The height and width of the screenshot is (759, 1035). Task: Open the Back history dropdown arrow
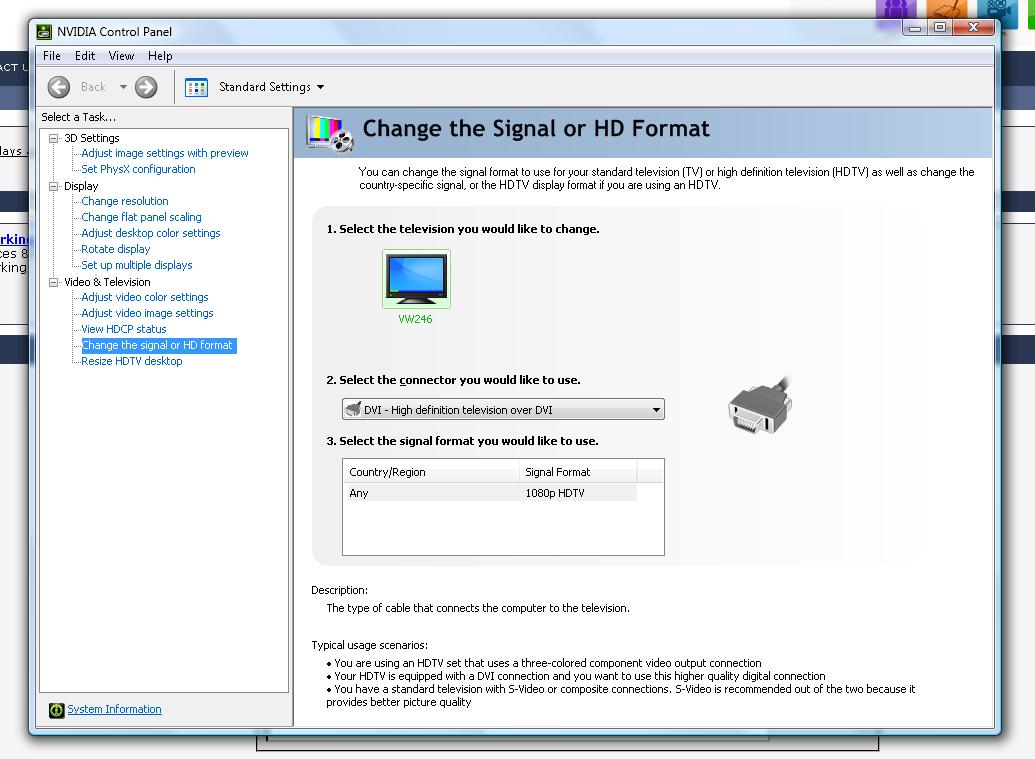tap(123, 87)
